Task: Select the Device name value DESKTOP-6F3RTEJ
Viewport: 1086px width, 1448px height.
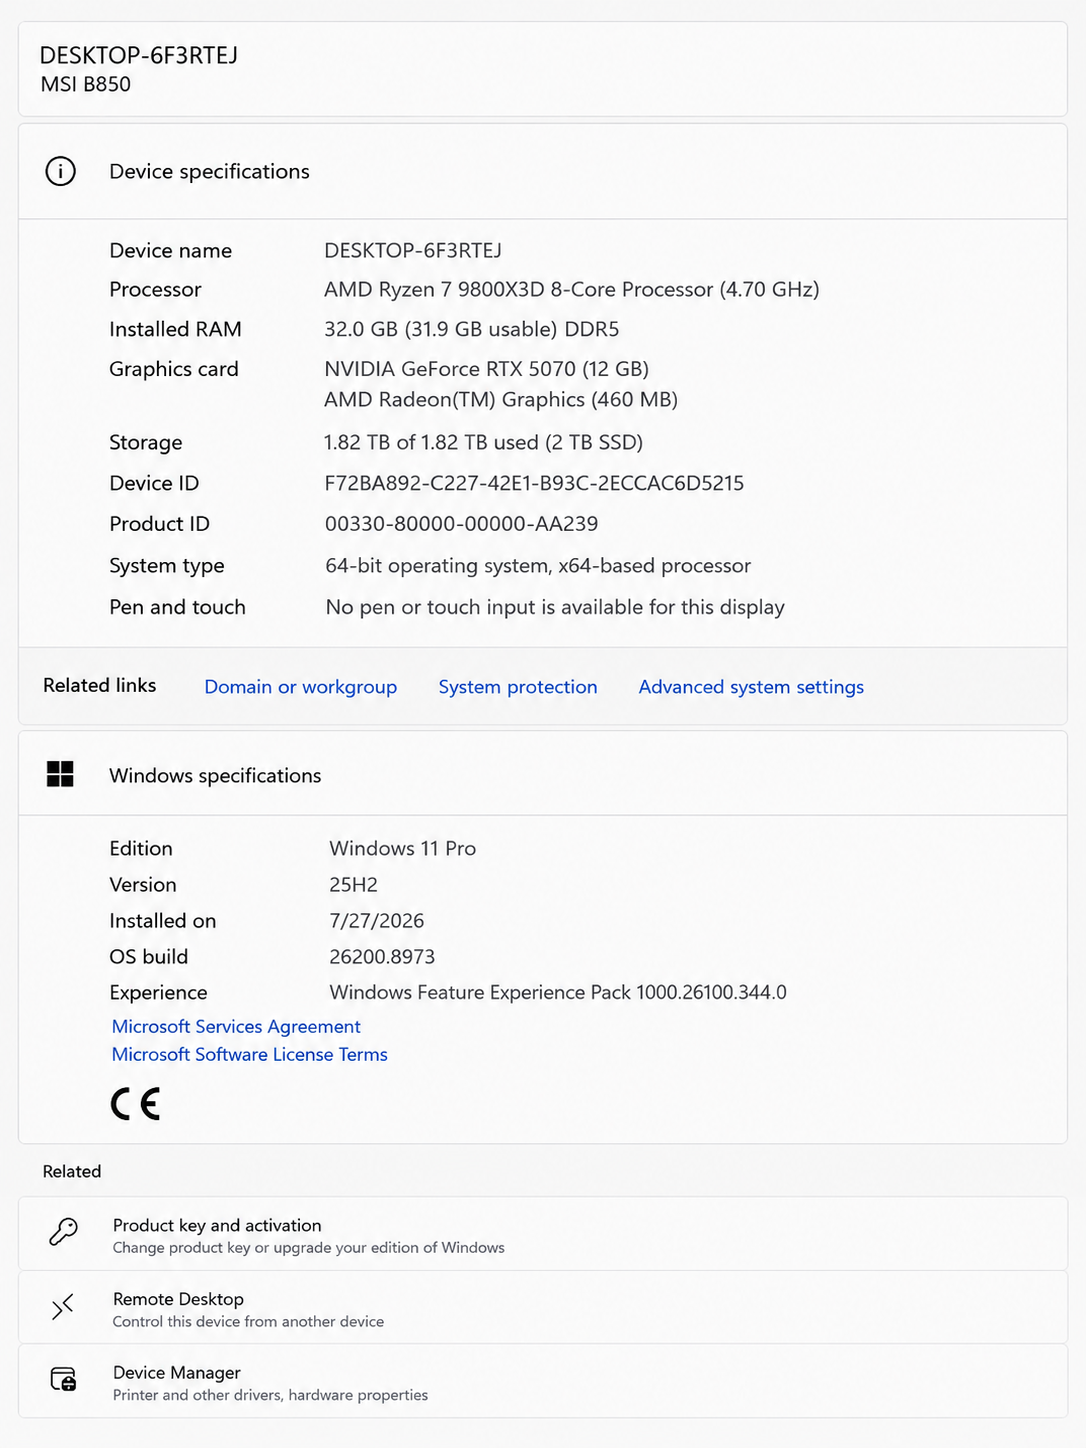Action: (413, 250)
